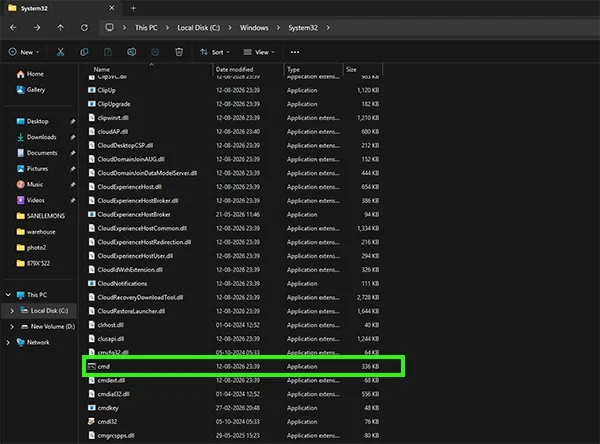Select cmgrcspps.dll file

233,436
